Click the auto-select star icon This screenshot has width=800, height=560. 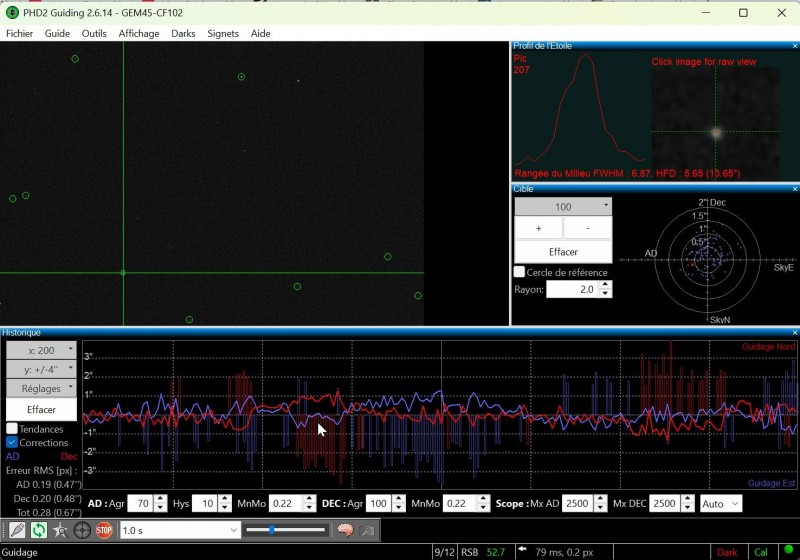[x=61, y=530]
